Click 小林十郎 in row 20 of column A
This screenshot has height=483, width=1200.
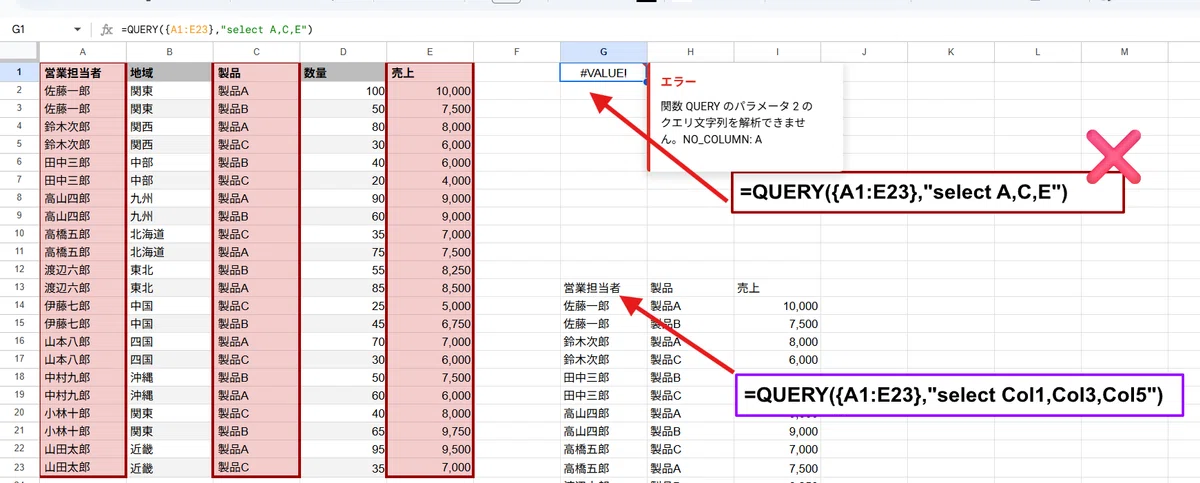[x=83, y=413]
